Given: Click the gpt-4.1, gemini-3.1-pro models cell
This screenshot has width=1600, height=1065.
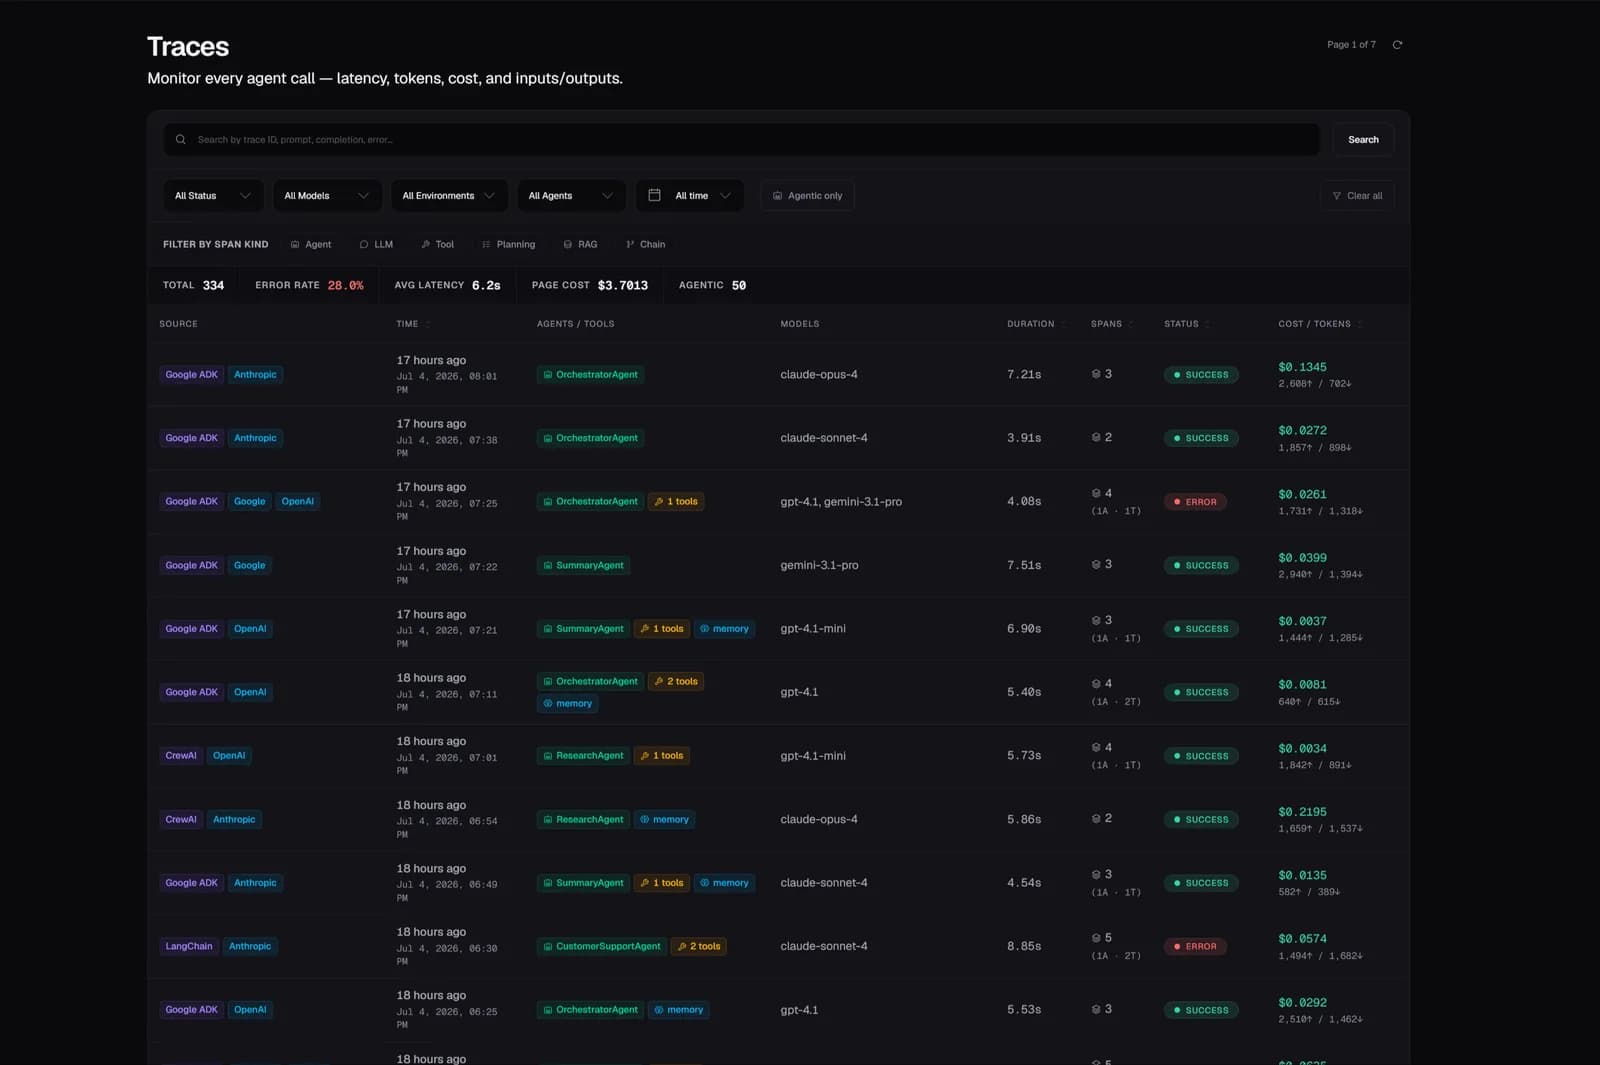Looking at the screenshot, I should (x=841, y=502).
